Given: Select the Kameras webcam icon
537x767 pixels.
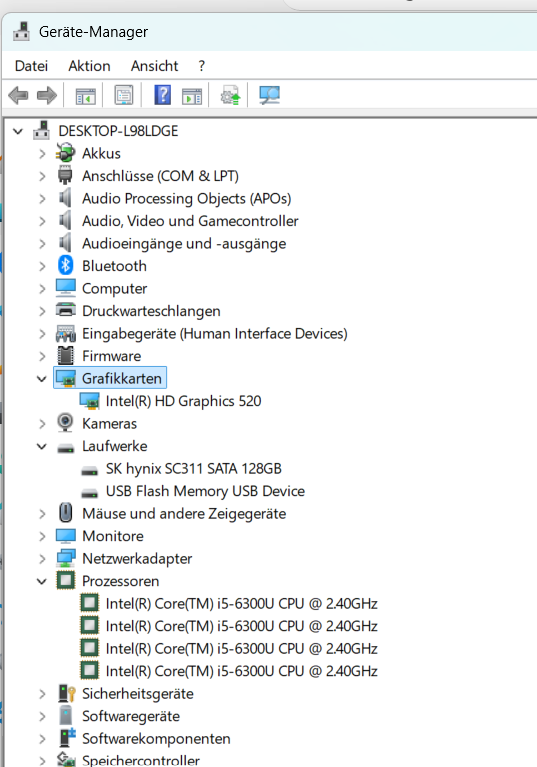Looking at the screenshot, I should pos(65,423).
